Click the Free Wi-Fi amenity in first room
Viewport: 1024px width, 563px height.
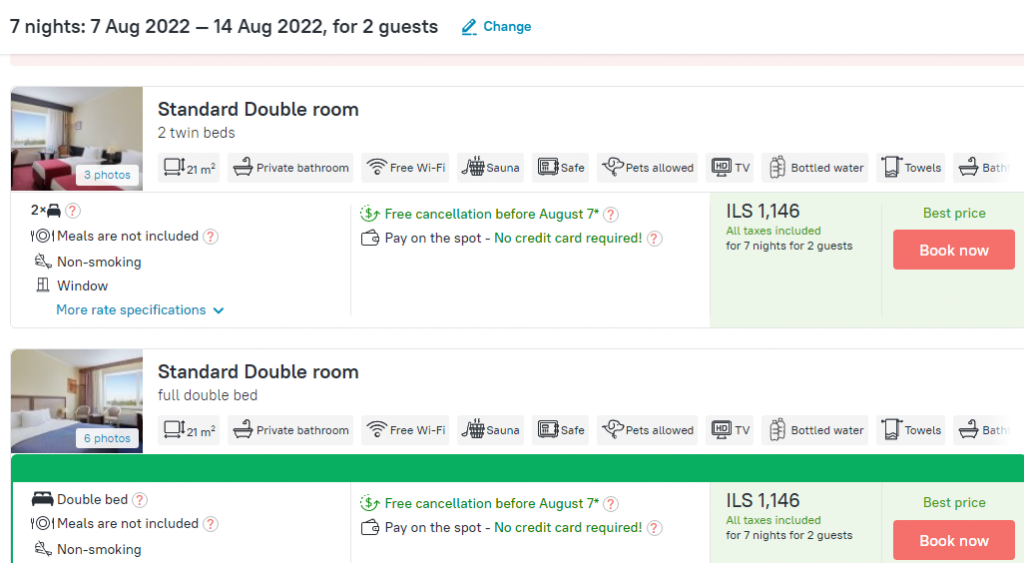405,168
